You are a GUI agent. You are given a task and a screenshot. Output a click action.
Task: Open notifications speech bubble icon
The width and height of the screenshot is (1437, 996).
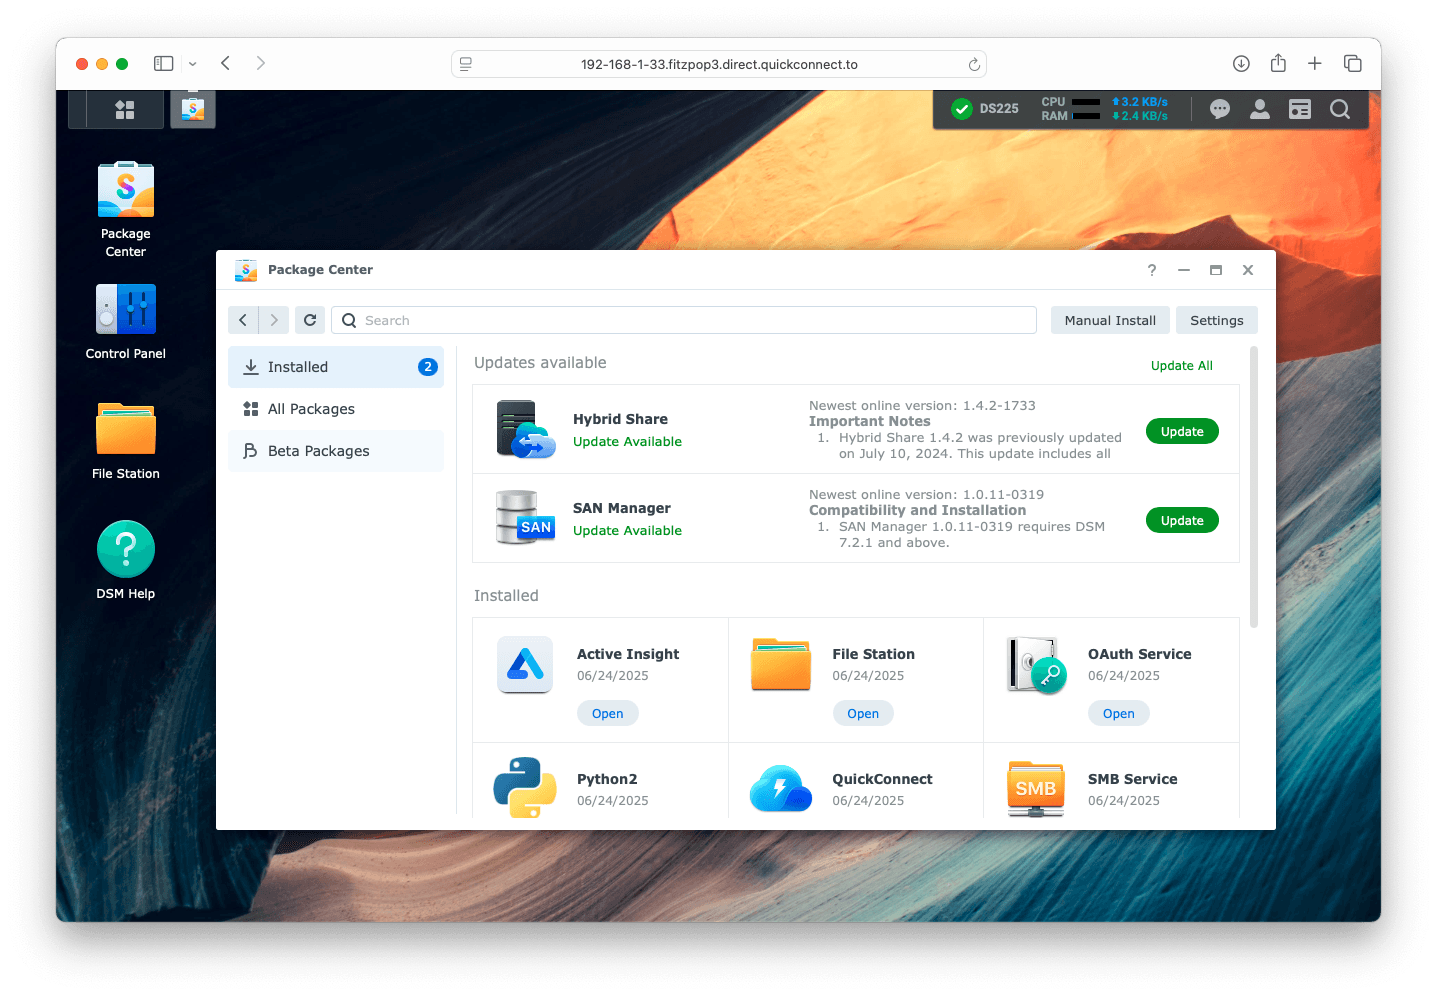pyautogui.click(x=1219, y=110)
